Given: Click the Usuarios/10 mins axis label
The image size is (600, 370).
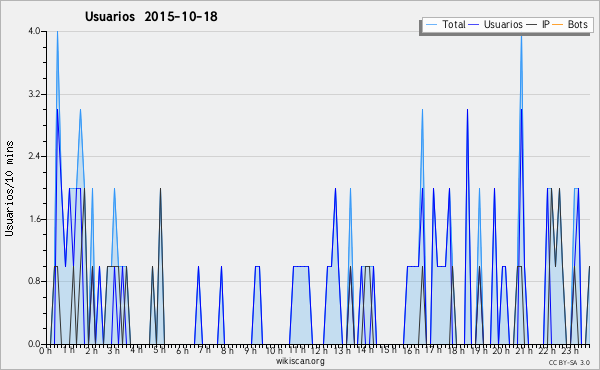Looking at the screenshot, I should pyautogui.click(x=9, y=189).
